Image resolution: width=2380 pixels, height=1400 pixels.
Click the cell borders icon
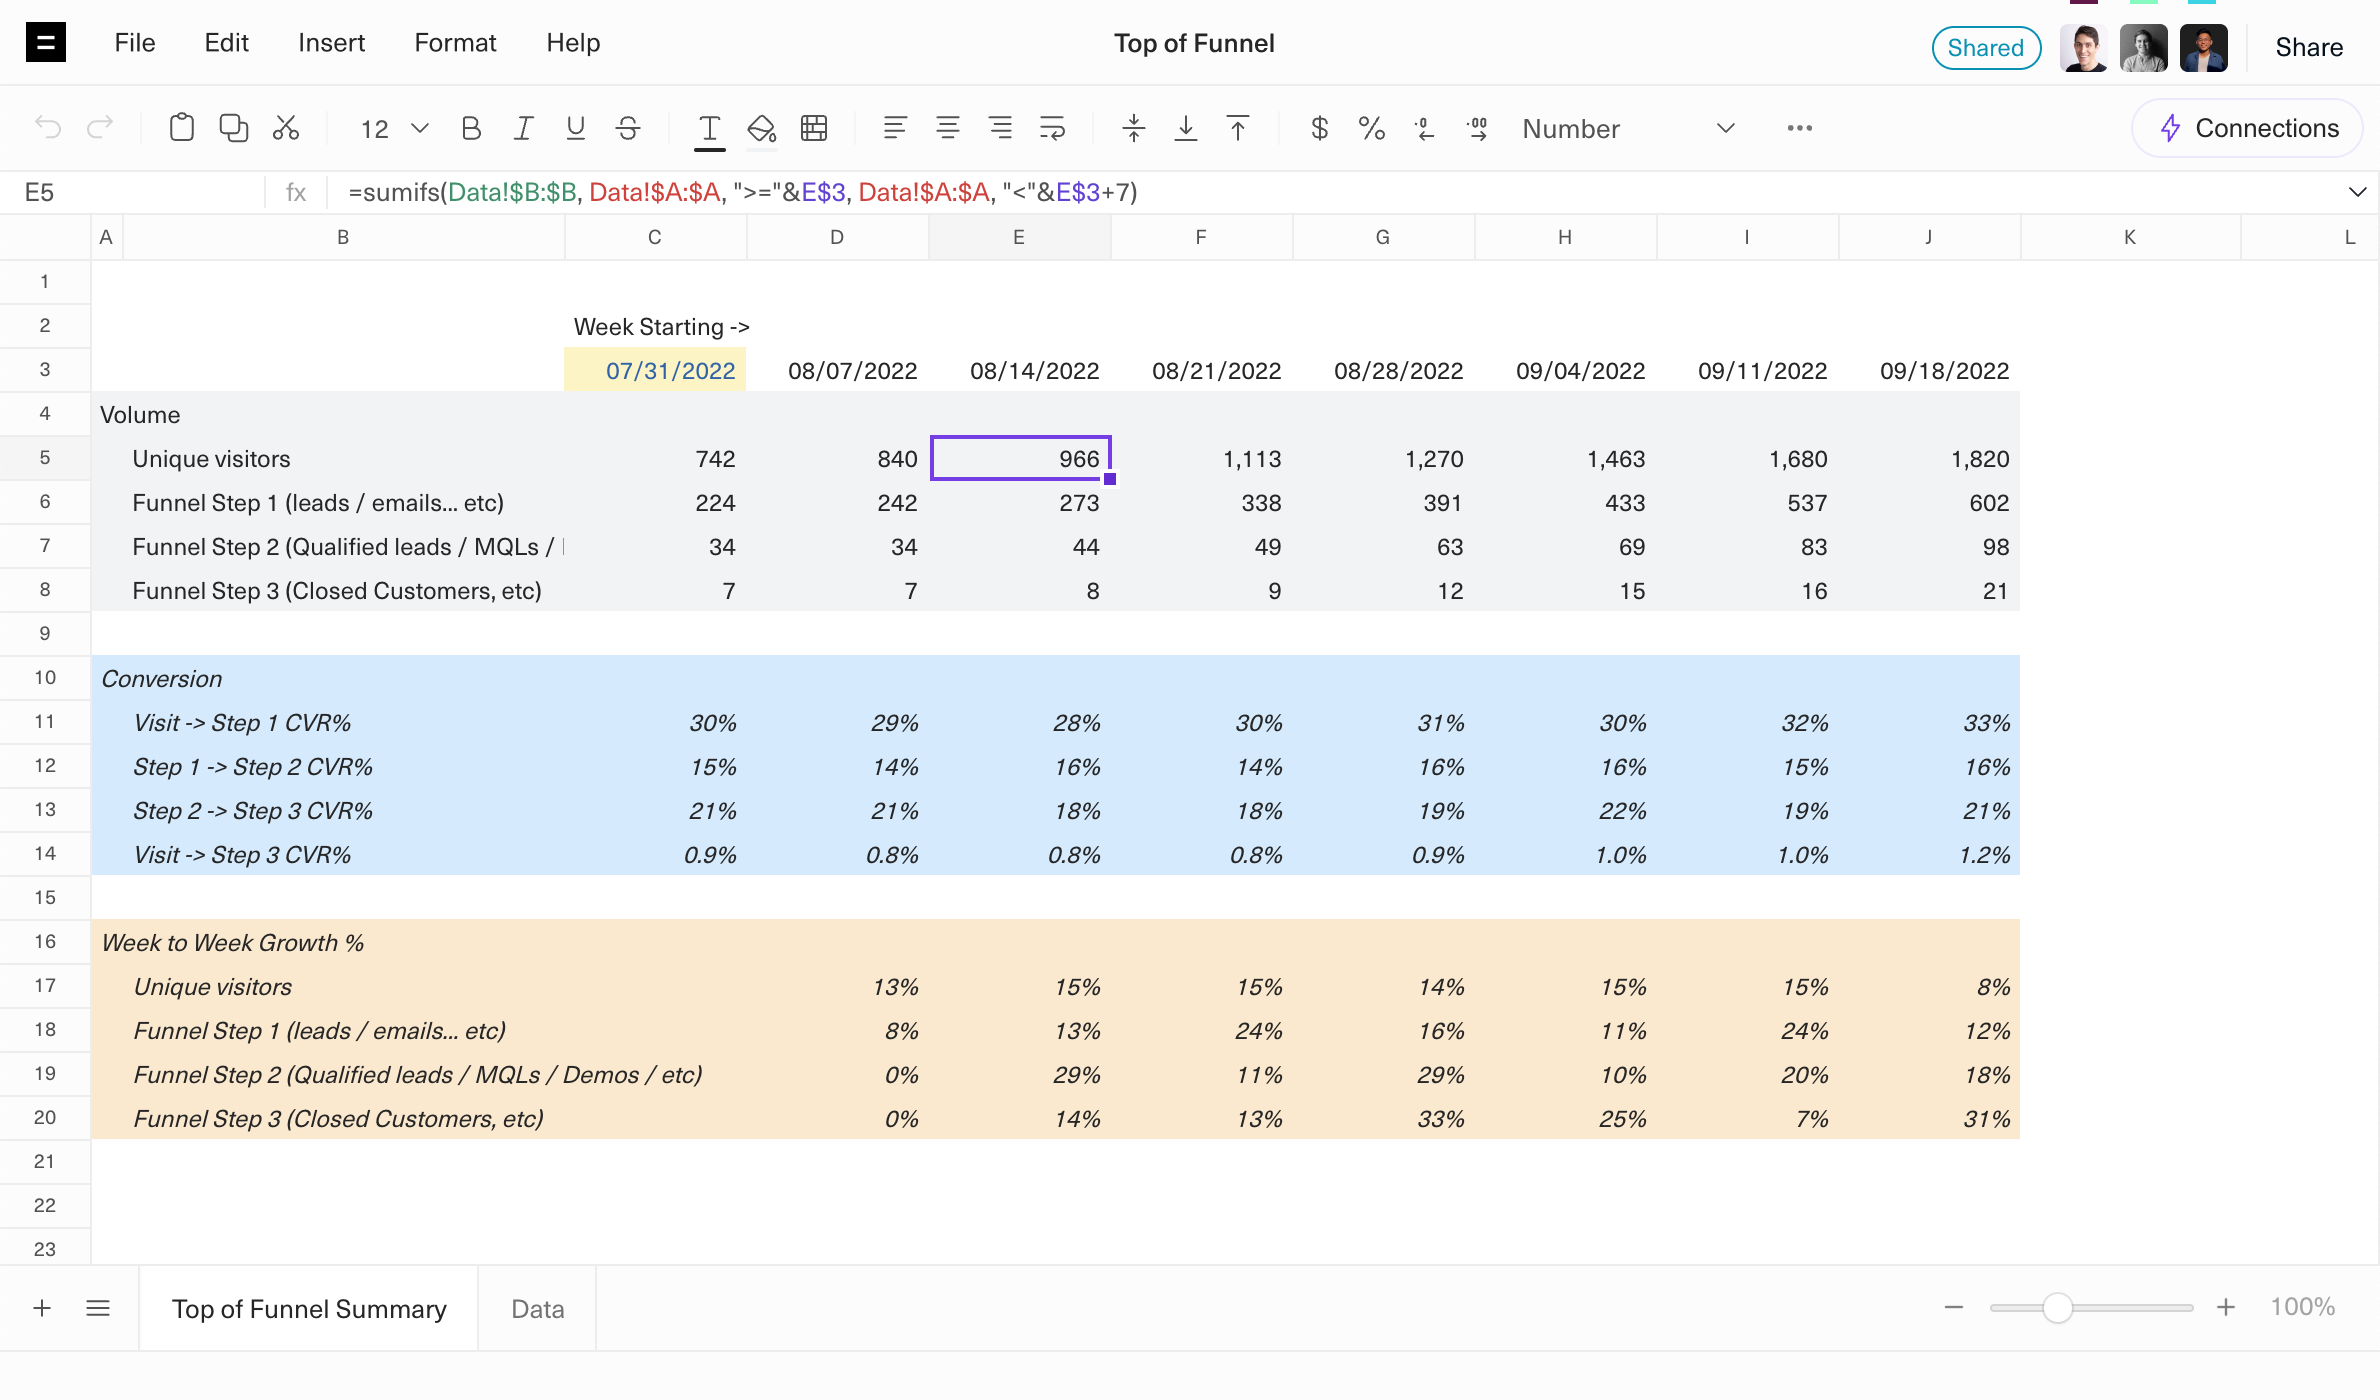coord(814,128)
